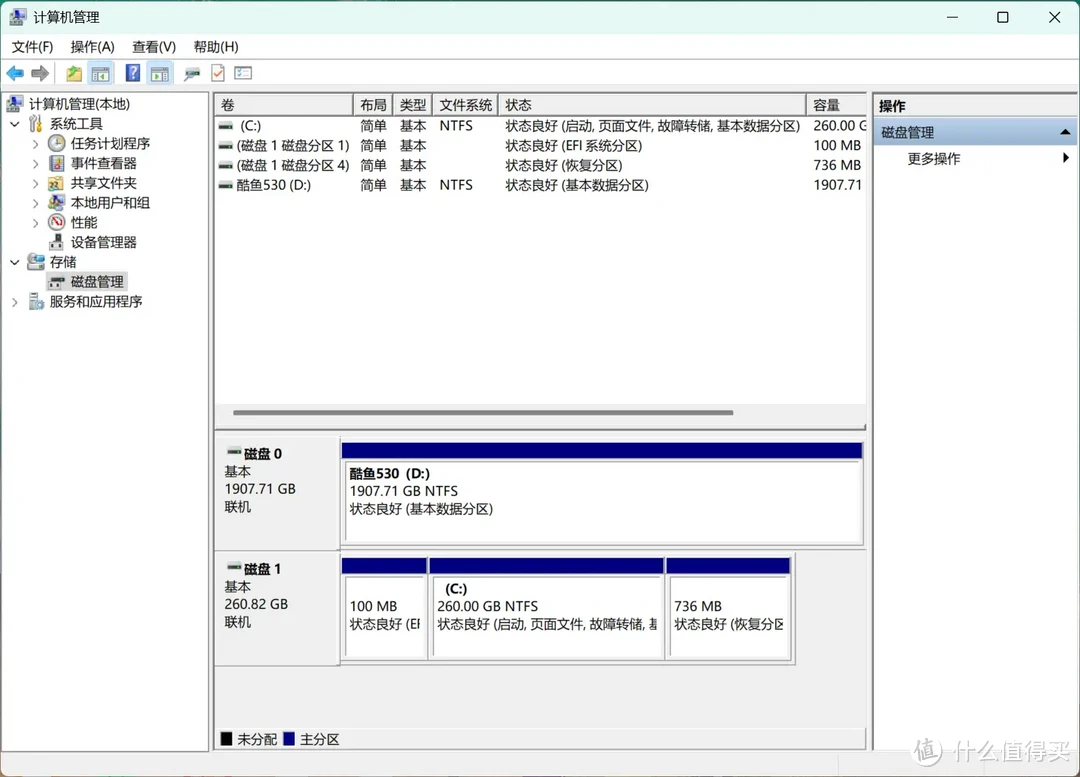Select Local Users and Groups (本地用户和组)

(110, 203)
